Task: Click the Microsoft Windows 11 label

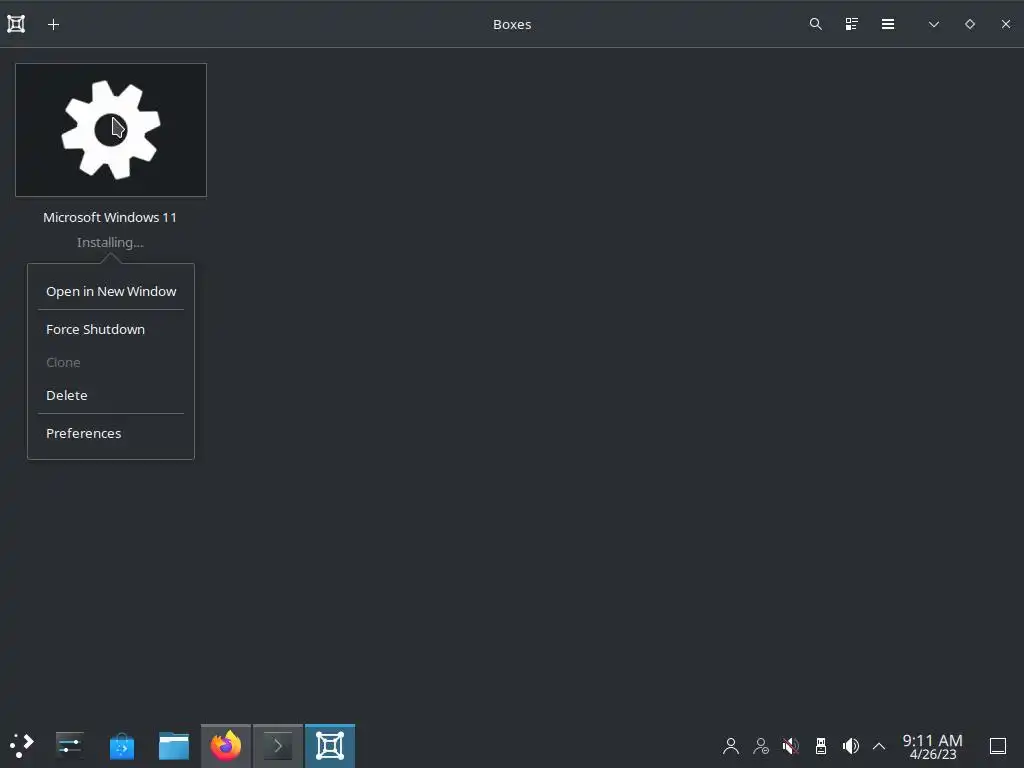Action: 110,217
